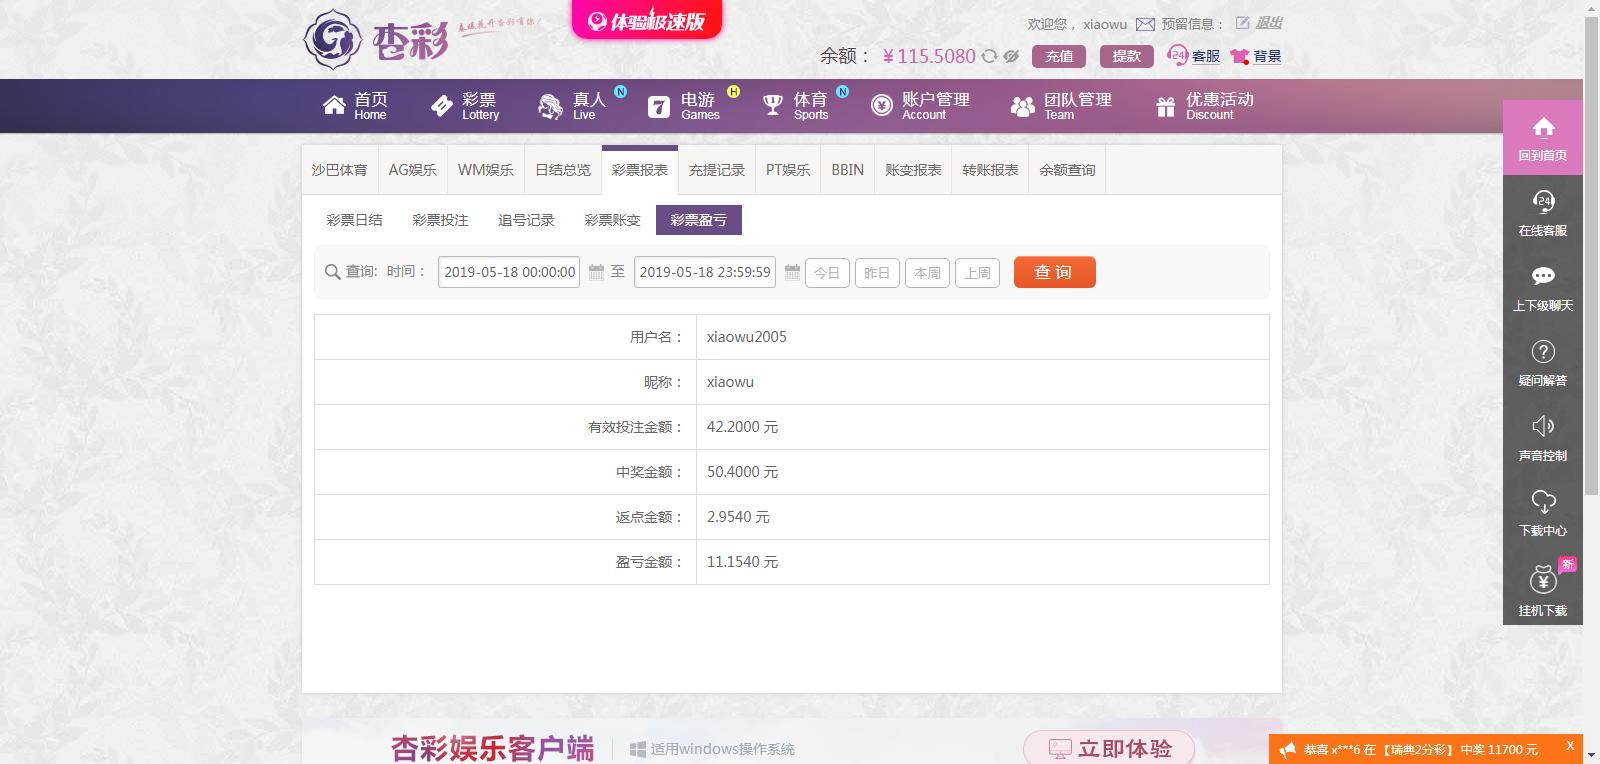The height and width of the screenshot is (764, 1600).
Task: Open the 电游 Games nav item
Action: pyautogui.click(x=684, y=105)
